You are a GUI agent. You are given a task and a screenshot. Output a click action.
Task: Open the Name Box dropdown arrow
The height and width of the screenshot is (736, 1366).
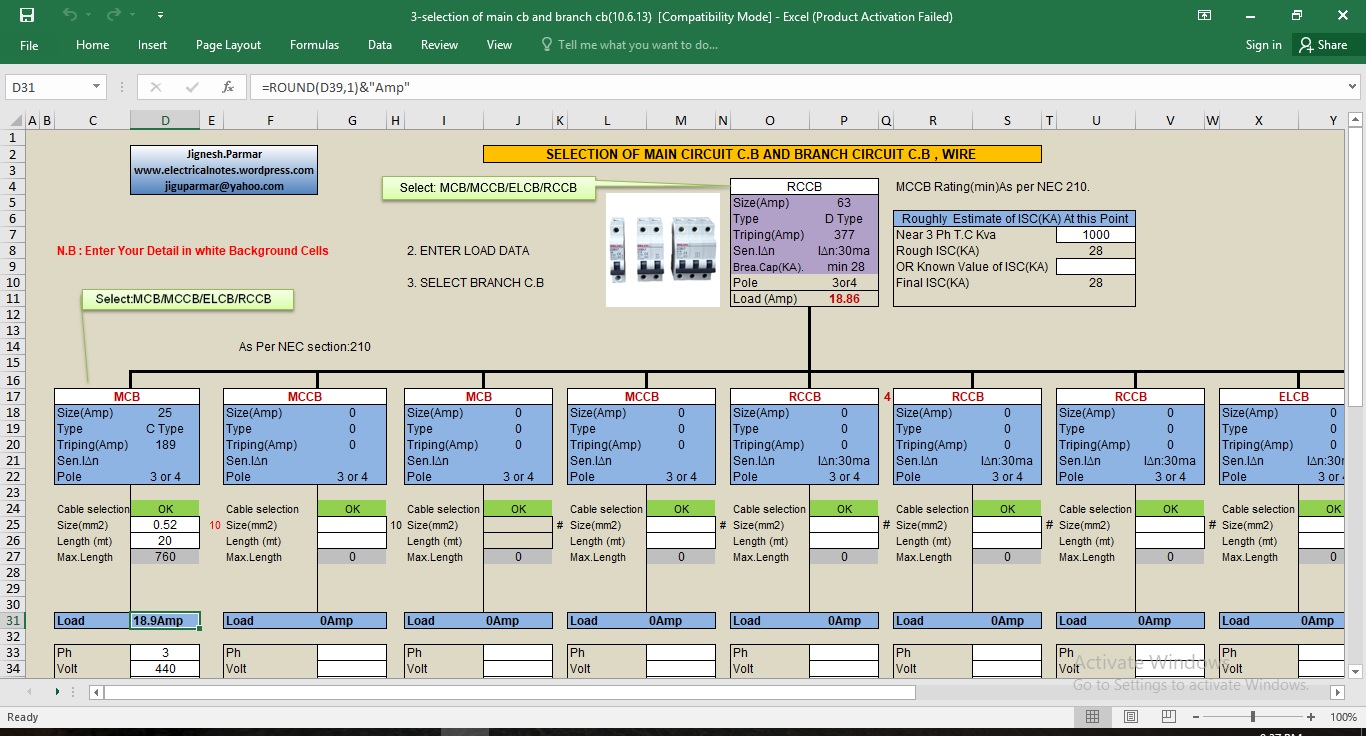pos(96,87)
